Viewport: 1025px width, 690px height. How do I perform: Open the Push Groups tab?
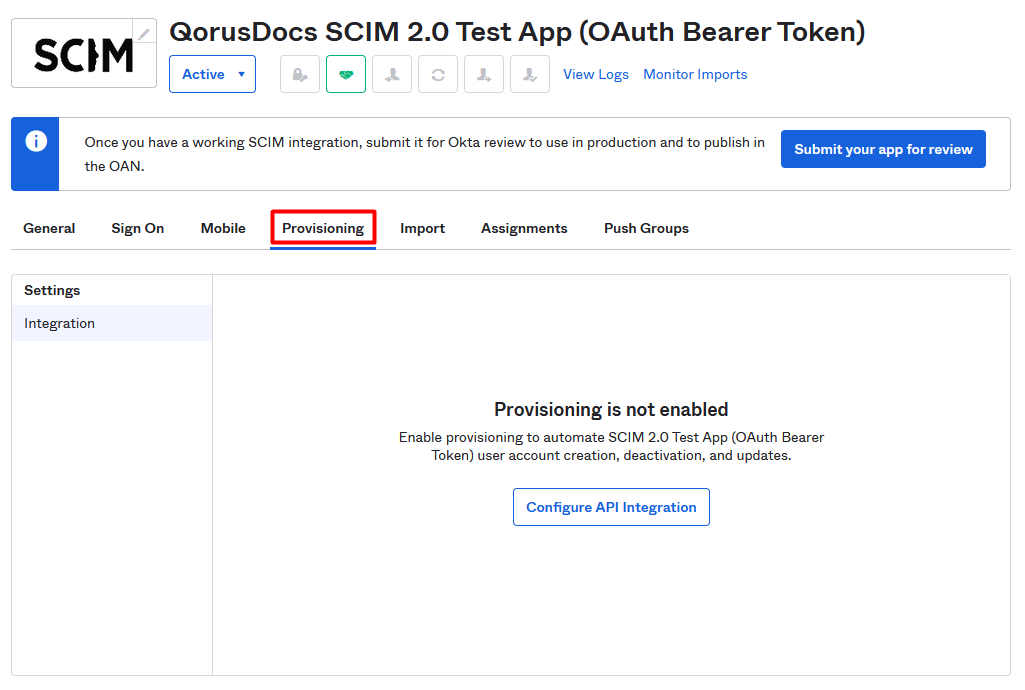(647, 229)
